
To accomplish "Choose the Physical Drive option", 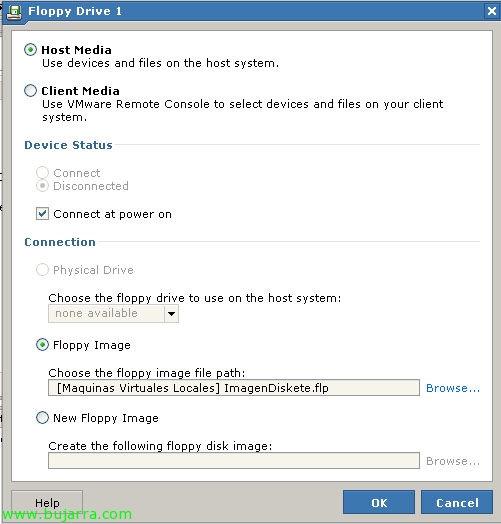I will tap(42, 270).
